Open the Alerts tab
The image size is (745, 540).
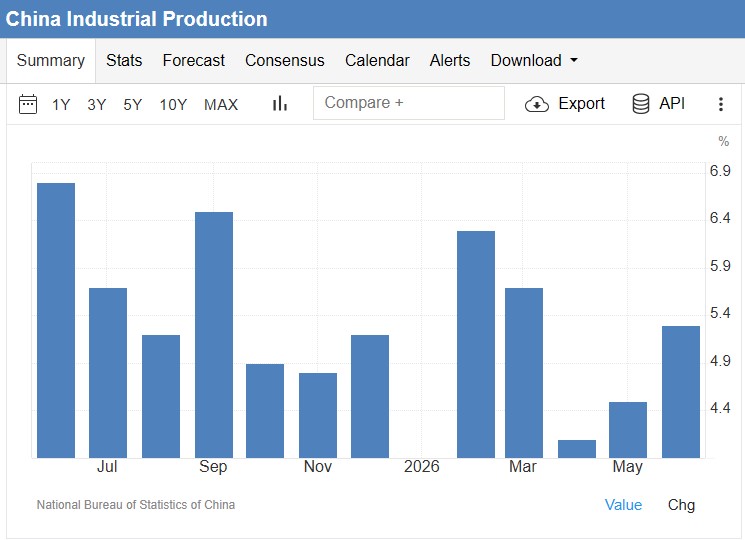click(450, 60)
